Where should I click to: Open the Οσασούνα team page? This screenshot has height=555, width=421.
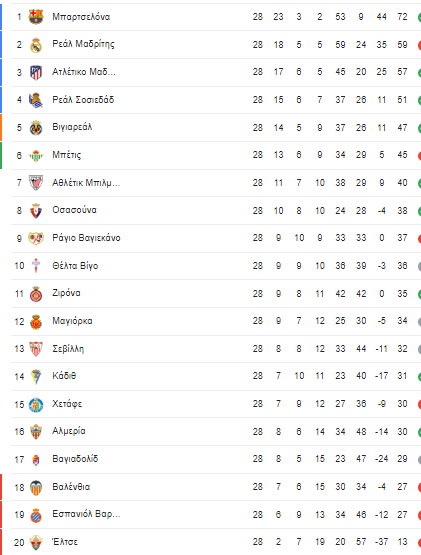coord(74,210)
